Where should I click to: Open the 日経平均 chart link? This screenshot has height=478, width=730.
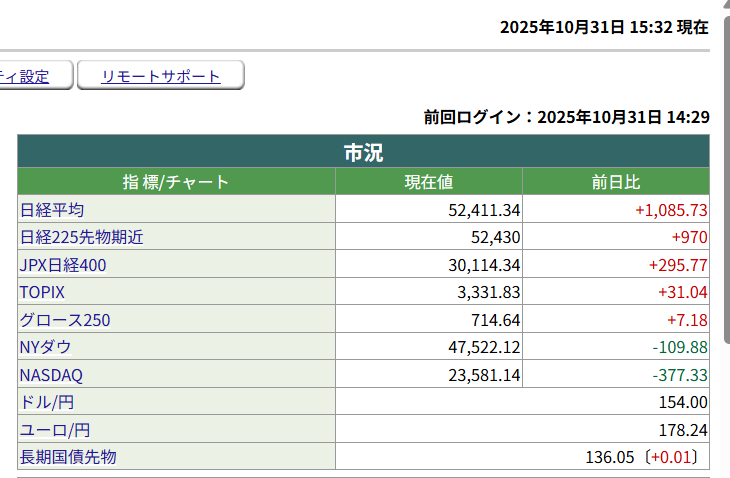point(52,210)
